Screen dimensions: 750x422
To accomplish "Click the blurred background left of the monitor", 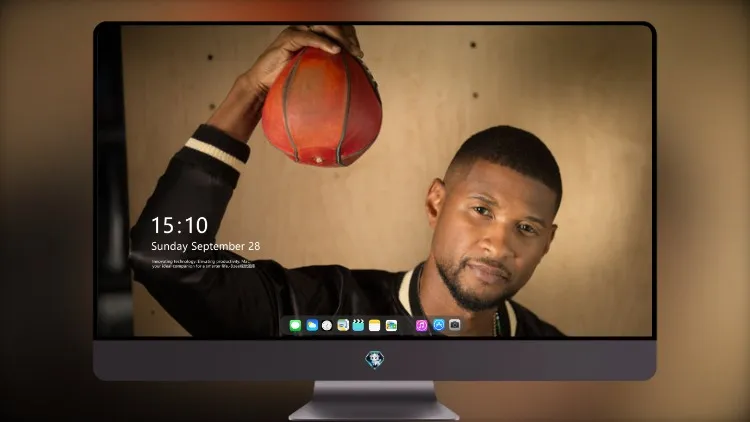I will click(45, 211).
